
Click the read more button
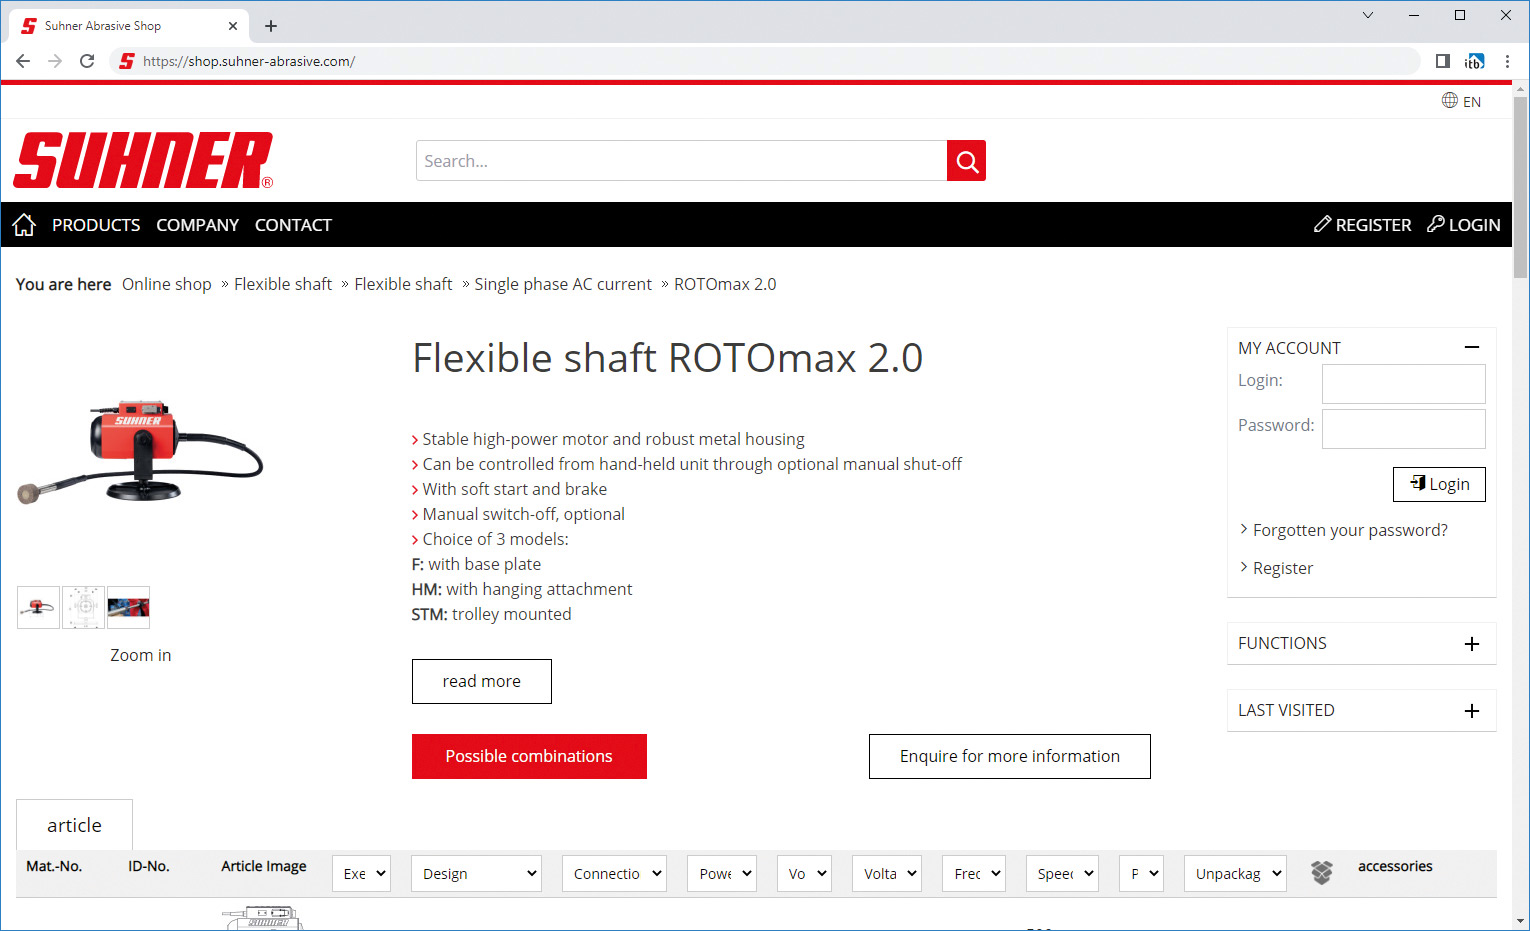point(482,681)
